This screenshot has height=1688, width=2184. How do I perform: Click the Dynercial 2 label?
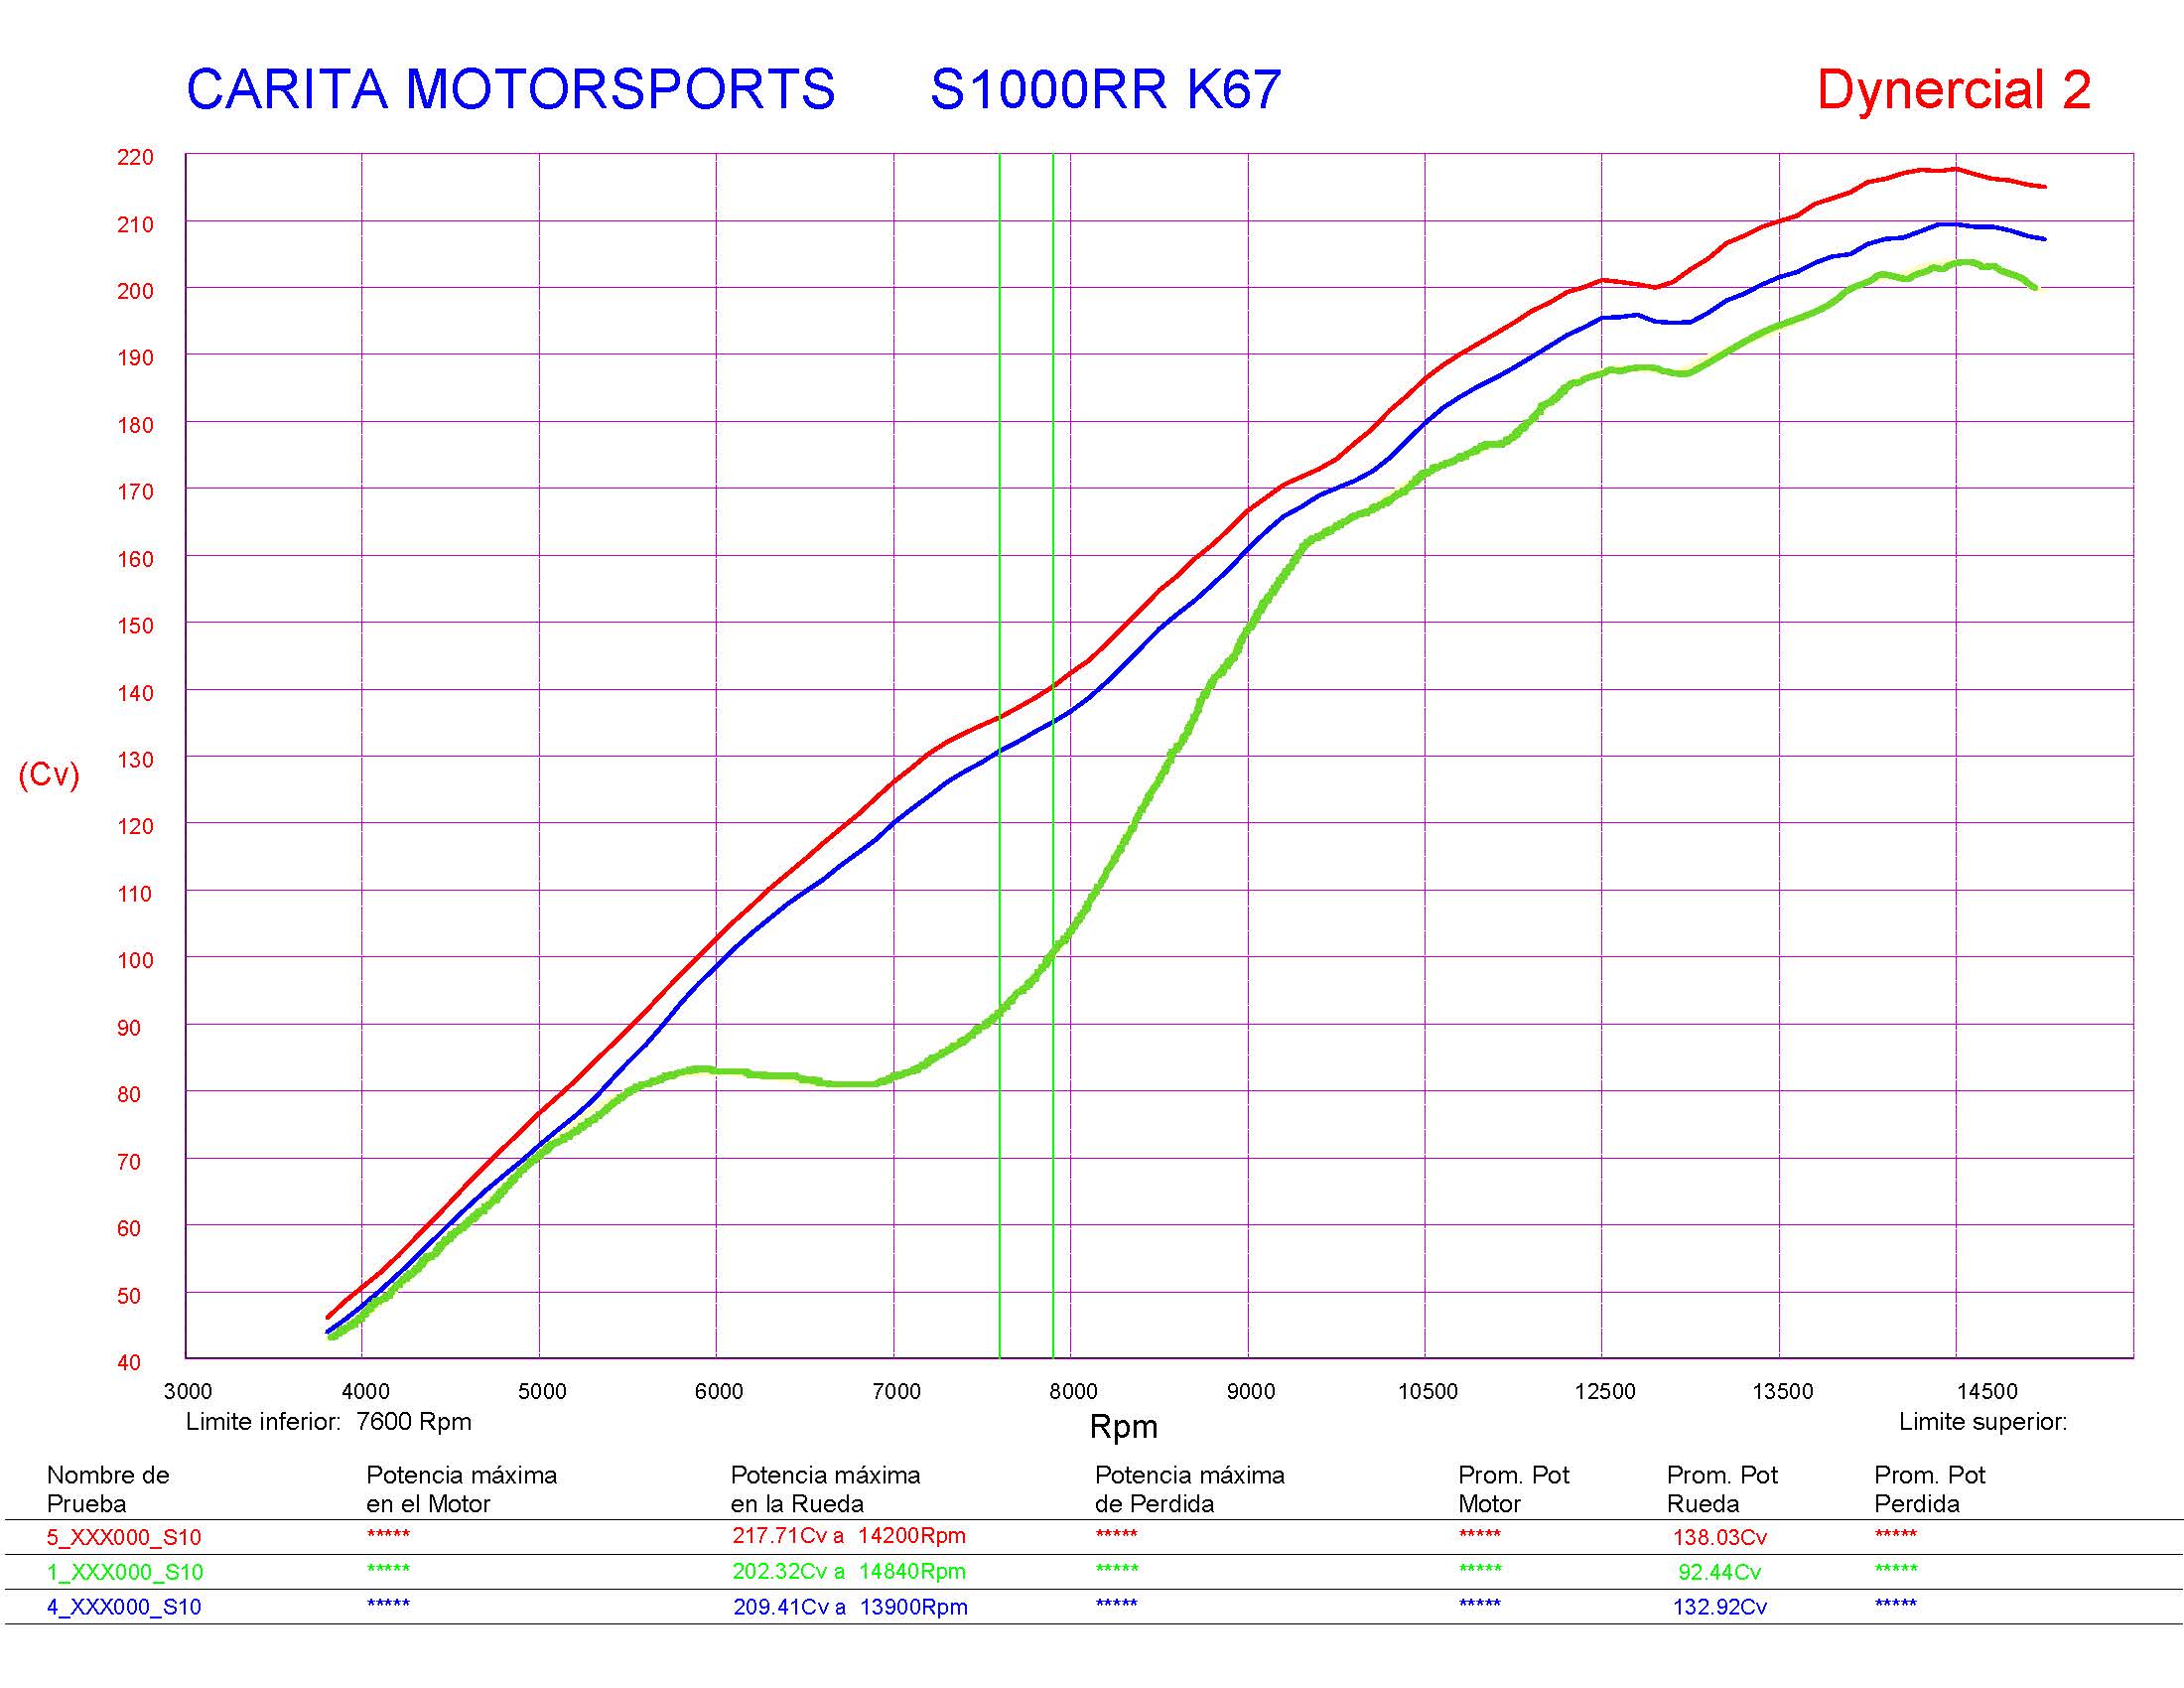(x=1954, y=90)
